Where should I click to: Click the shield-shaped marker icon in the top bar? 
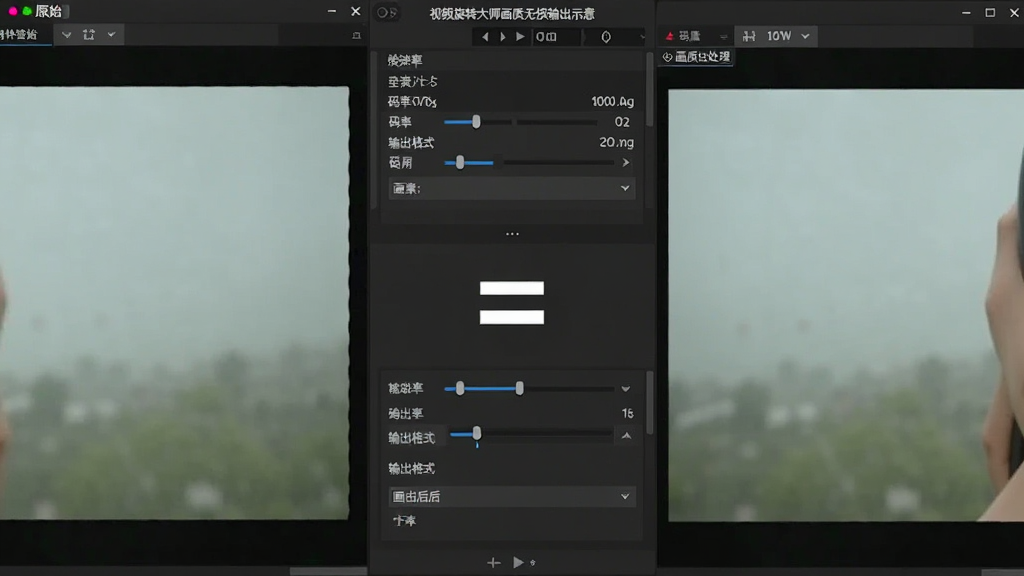click(606, 37)
